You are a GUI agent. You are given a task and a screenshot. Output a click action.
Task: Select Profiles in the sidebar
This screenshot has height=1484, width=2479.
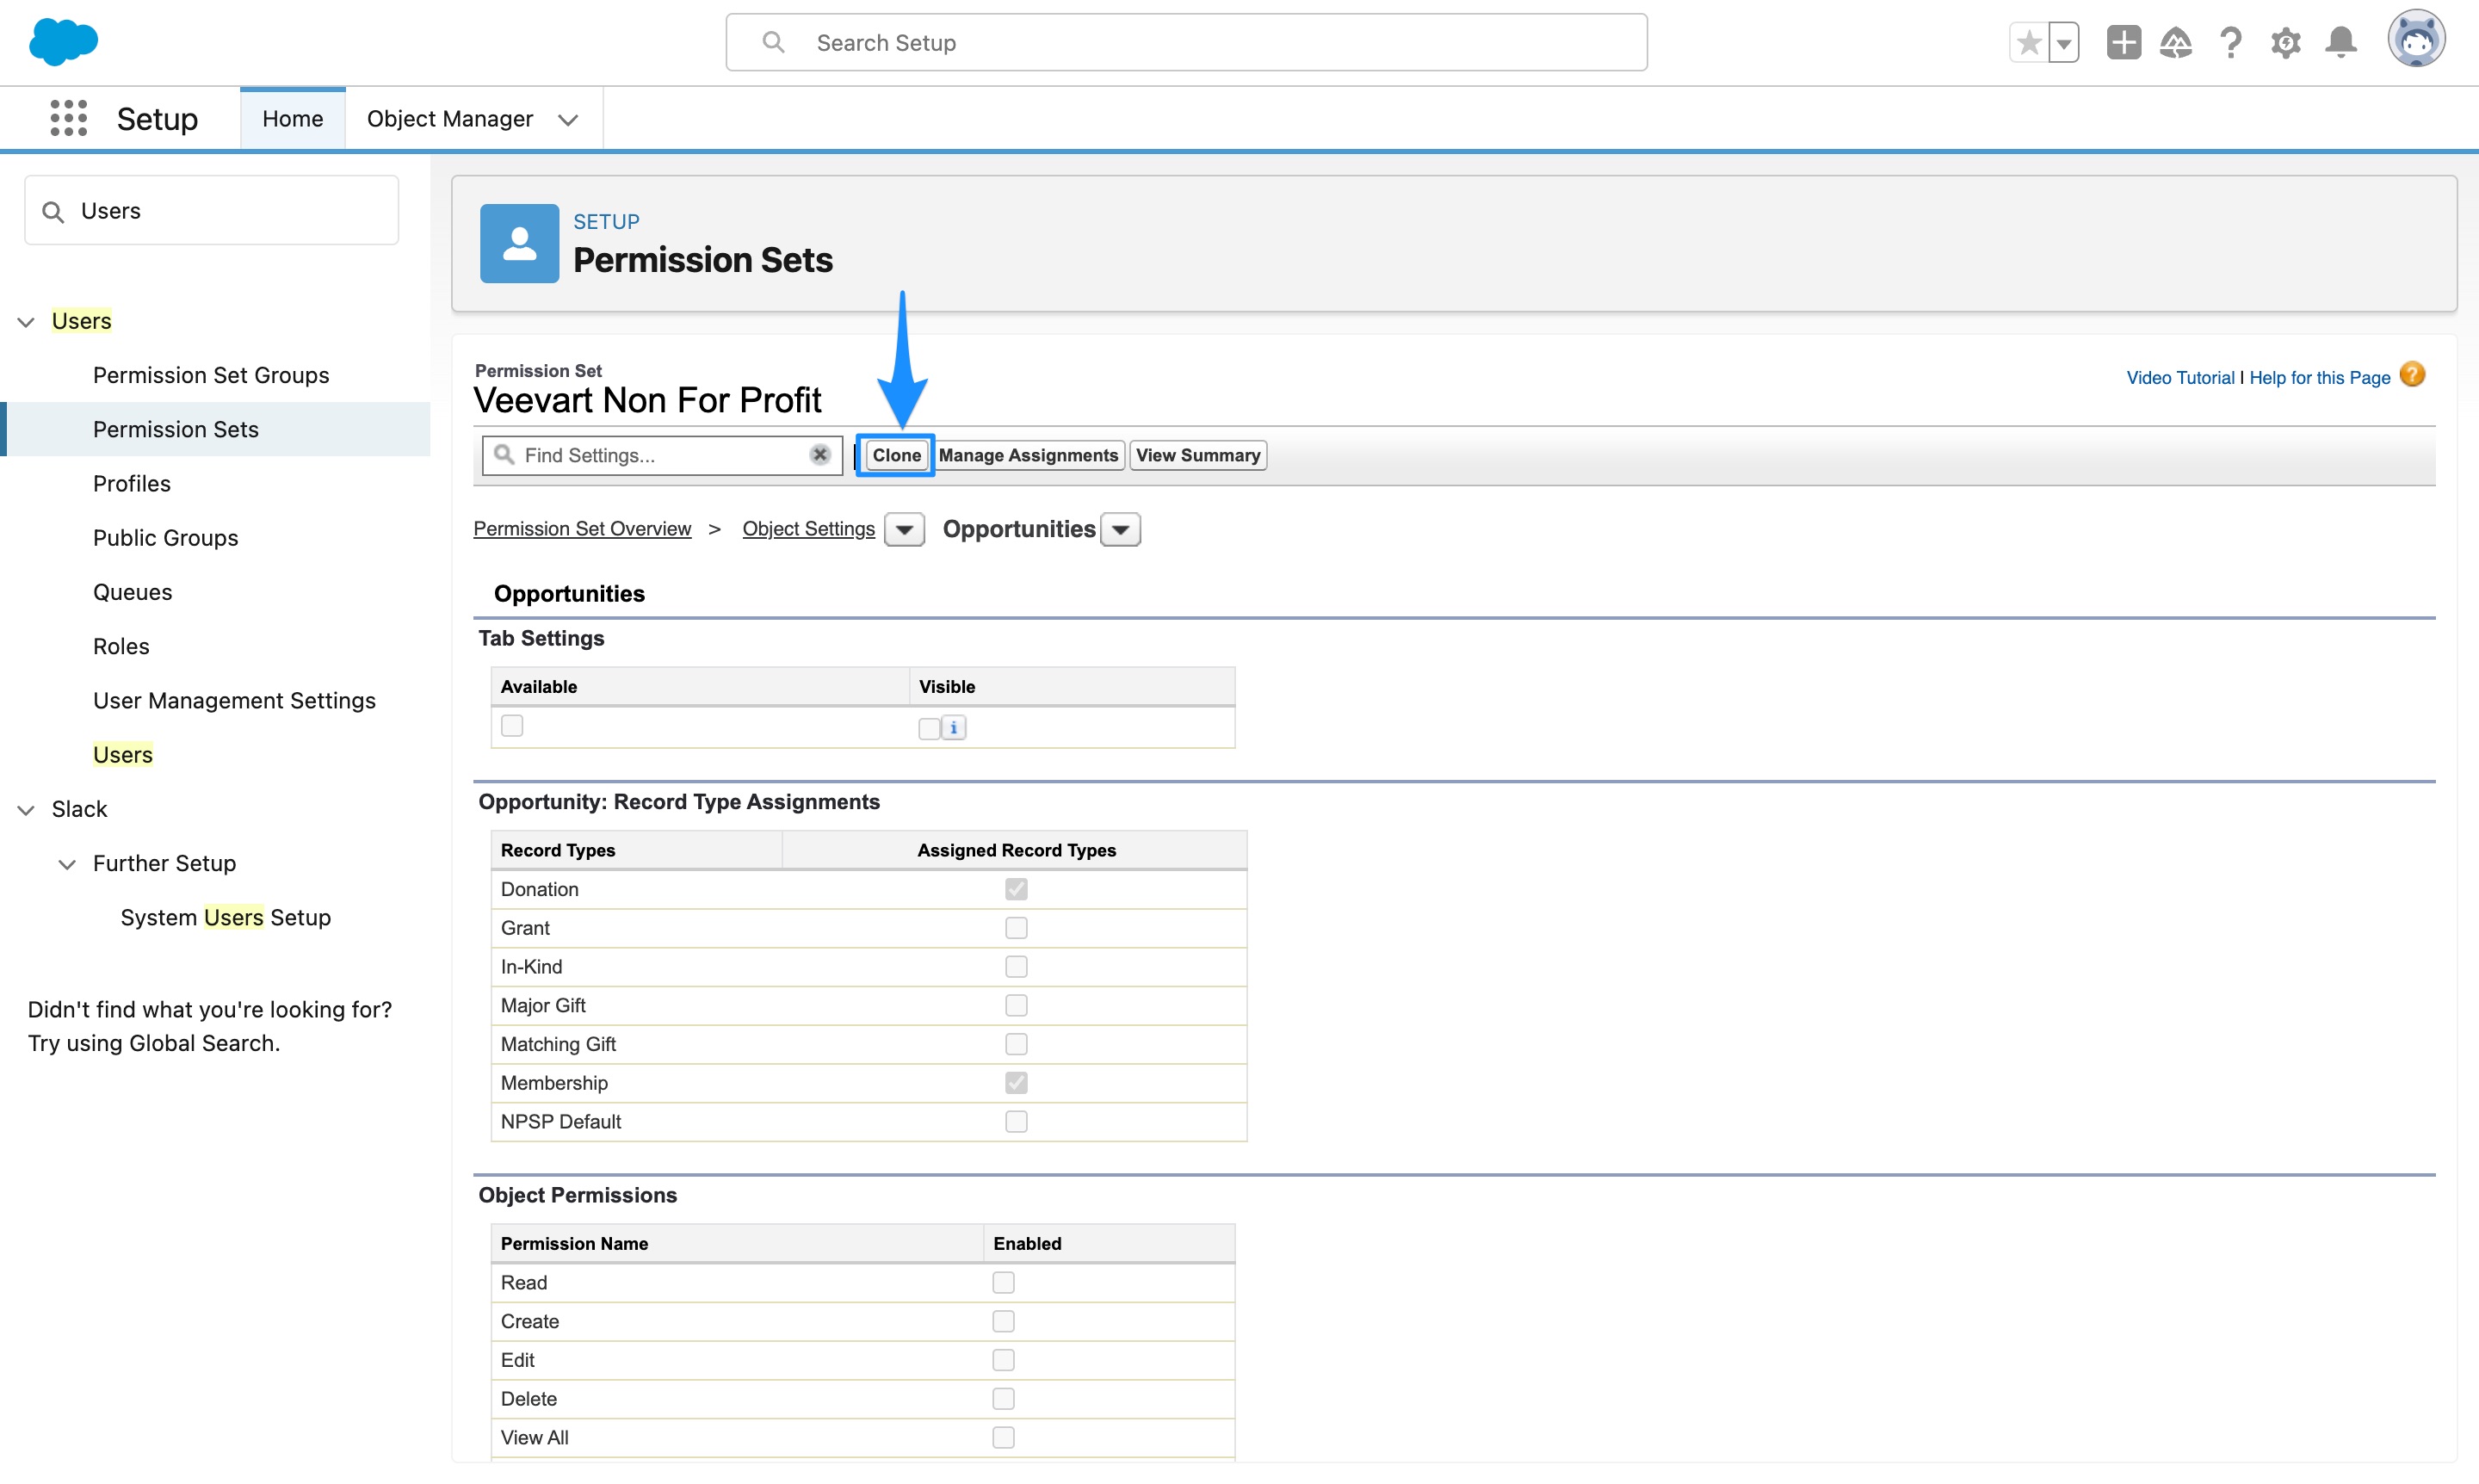131,483
